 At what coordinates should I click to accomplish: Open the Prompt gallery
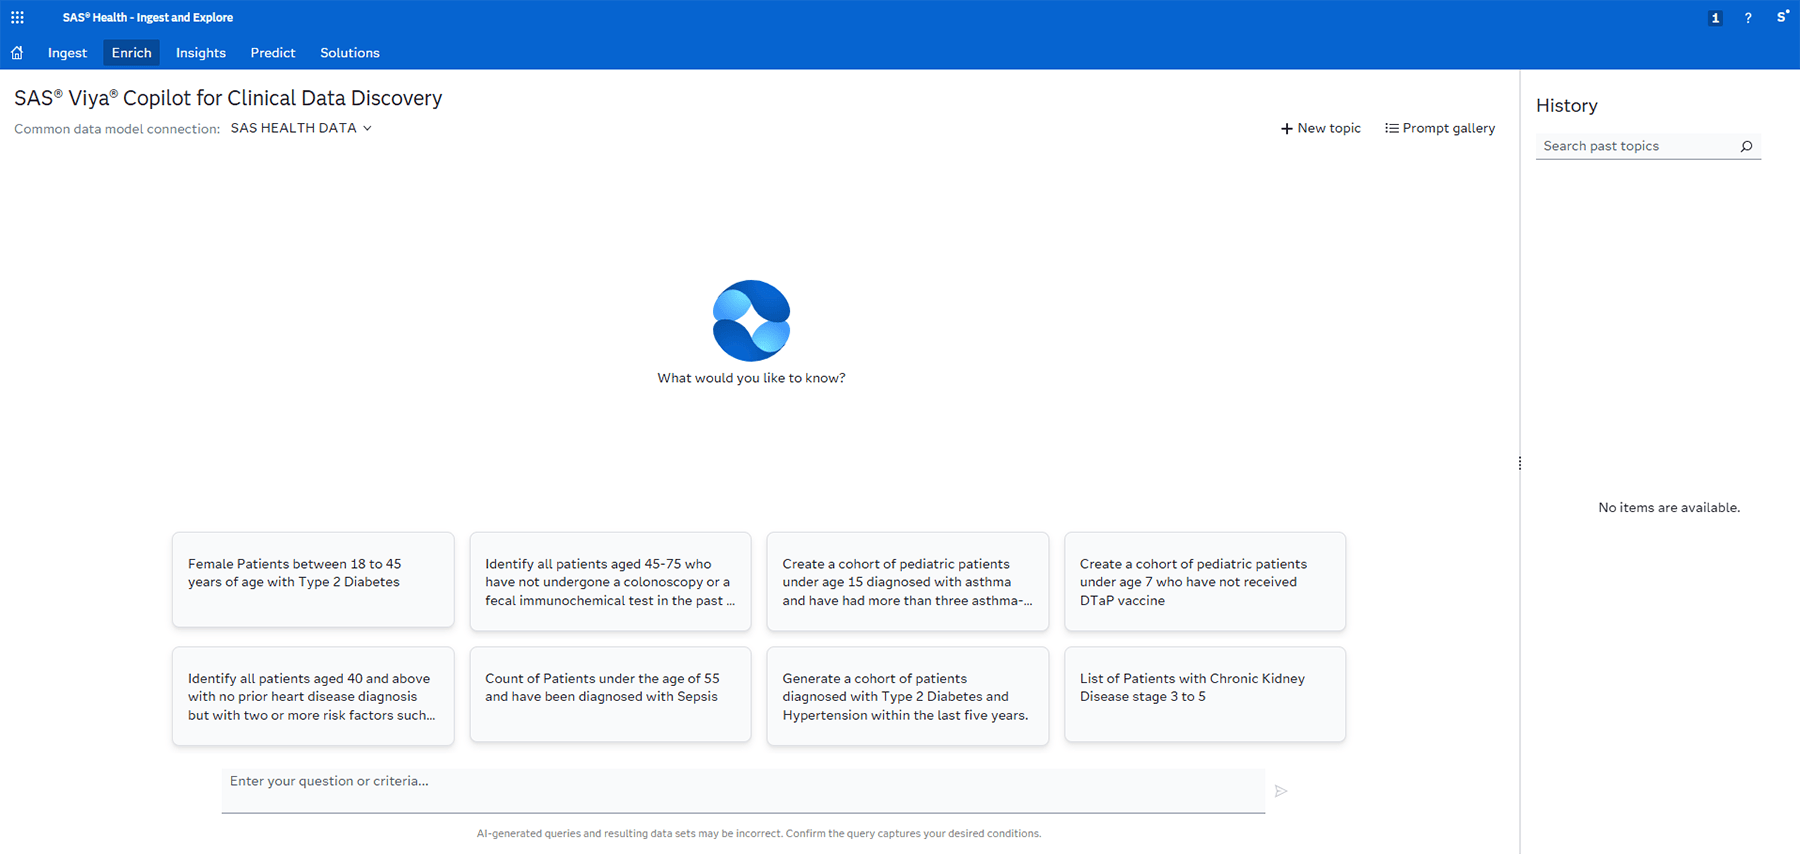(x=1440, y=128)
